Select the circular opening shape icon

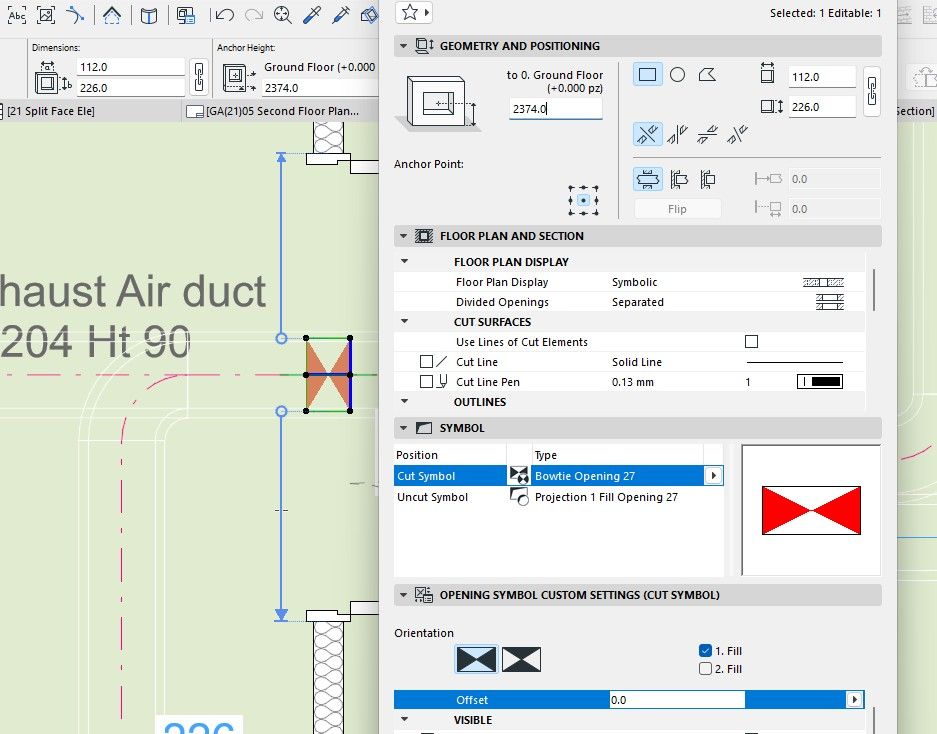(x=677, y=75)
